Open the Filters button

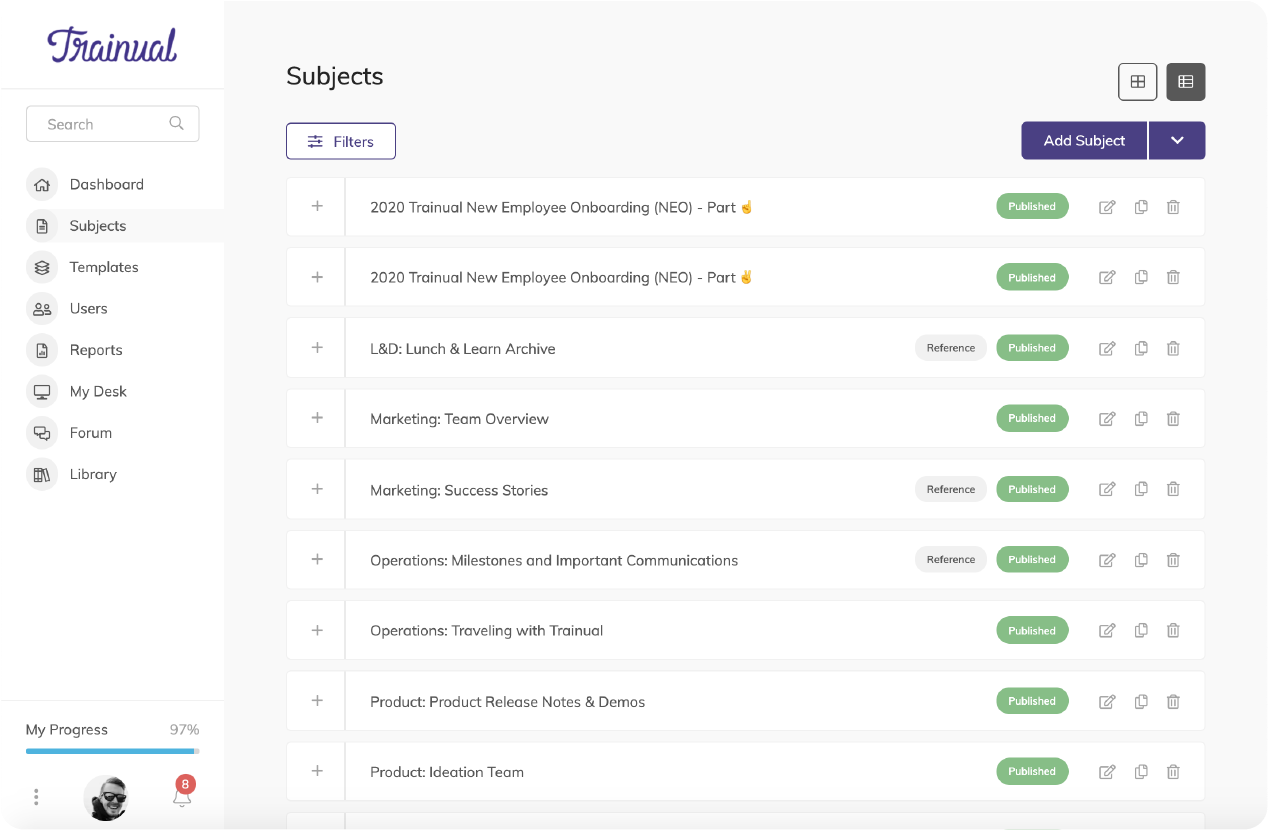341,141
